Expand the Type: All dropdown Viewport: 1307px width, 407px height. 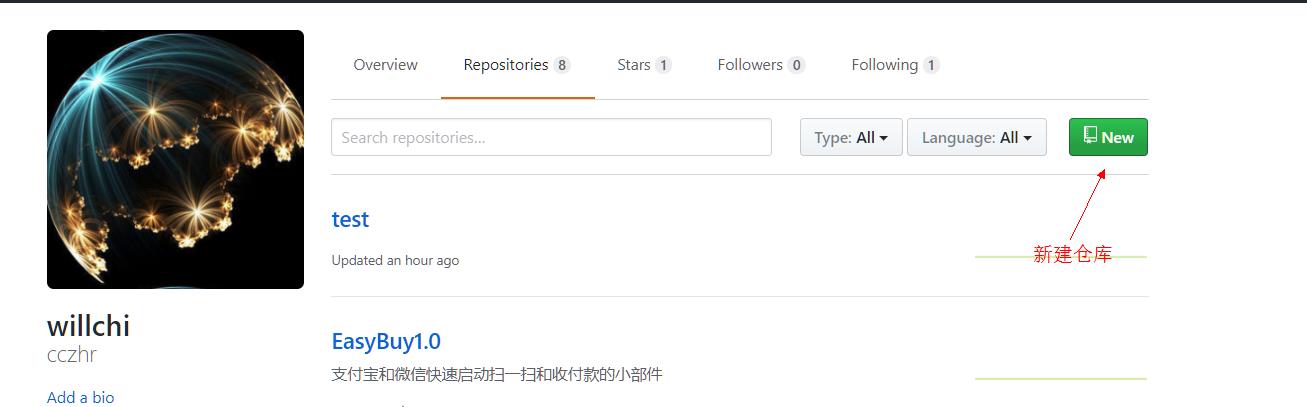[851, 137]
